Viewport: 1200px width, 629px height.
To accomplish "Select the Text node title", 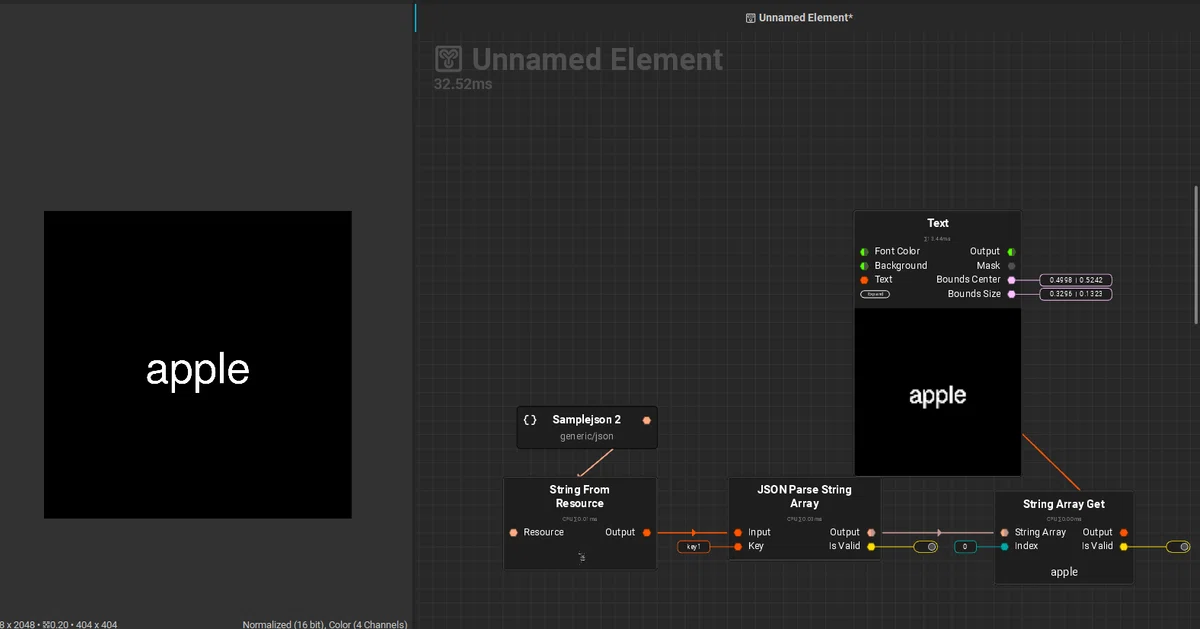I will coord(938,223).
